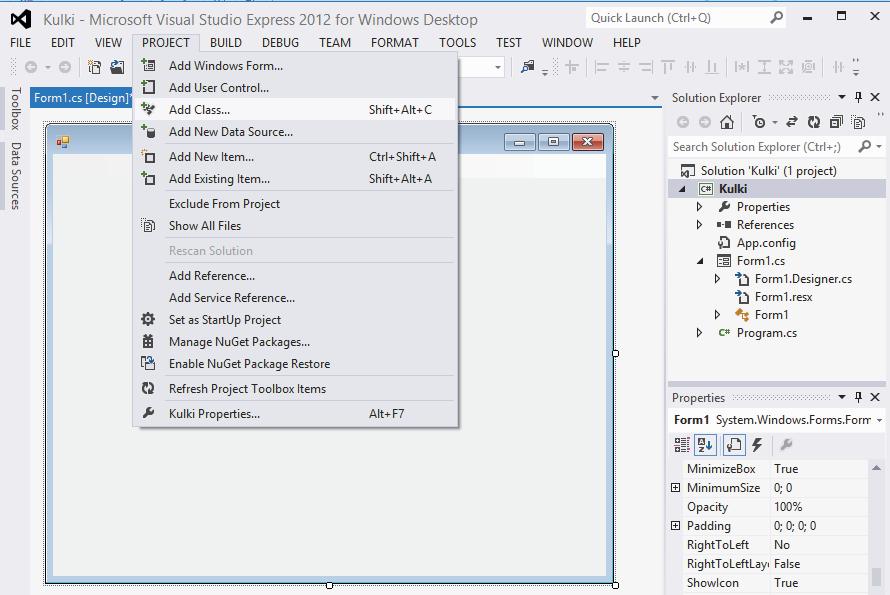The width and height of the screenshot is (890, 595).
Task: Click Refresh icon in Solution Explorer toolbar
Action: (x=814, y=122)
